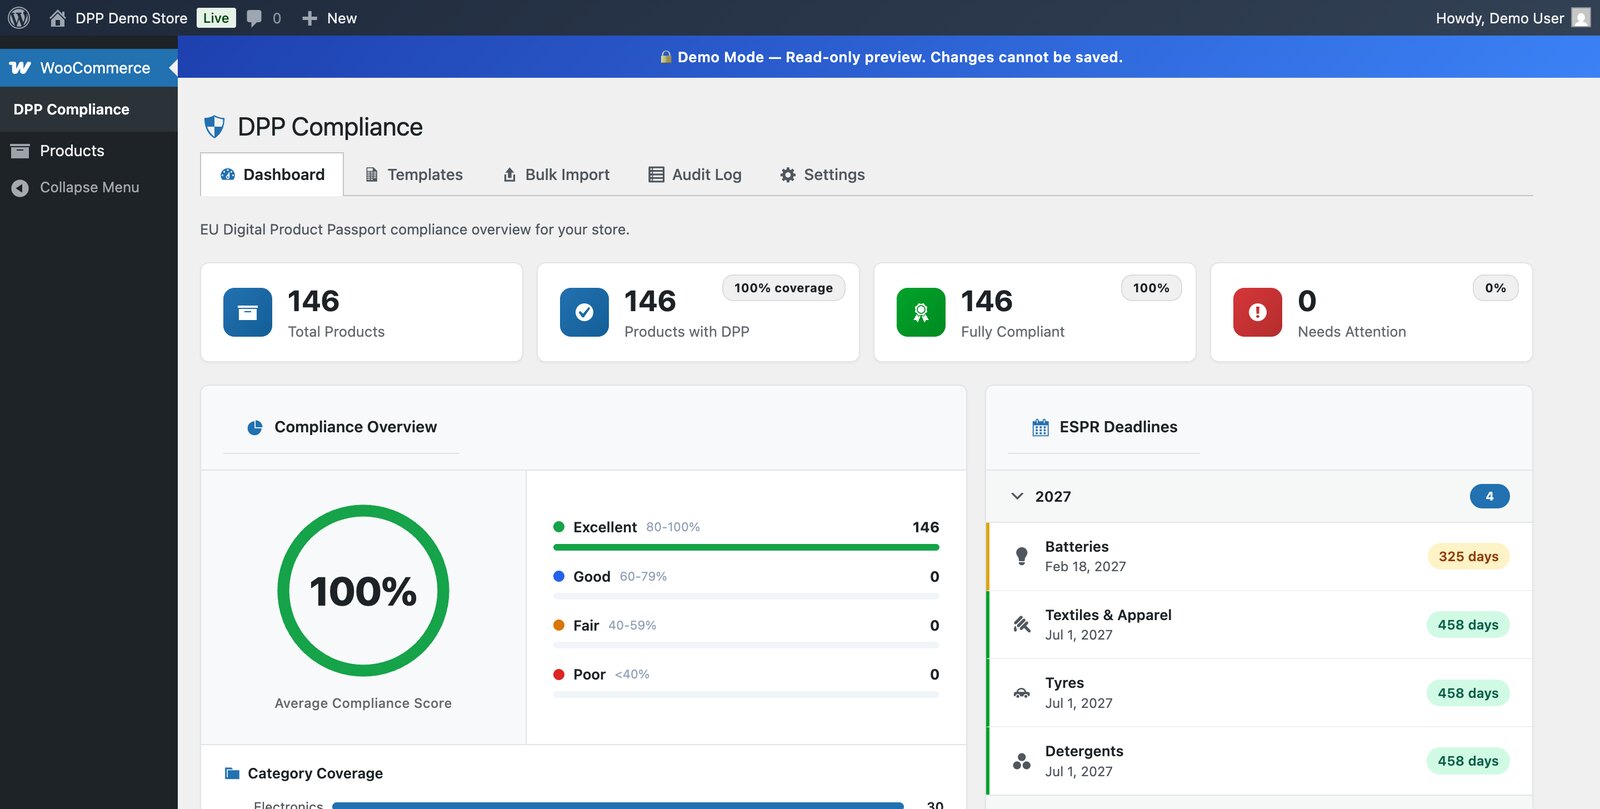Click the Total Products archive icon
The height and width of the screenshot is (809, 1600).
(x=248, y=312)
